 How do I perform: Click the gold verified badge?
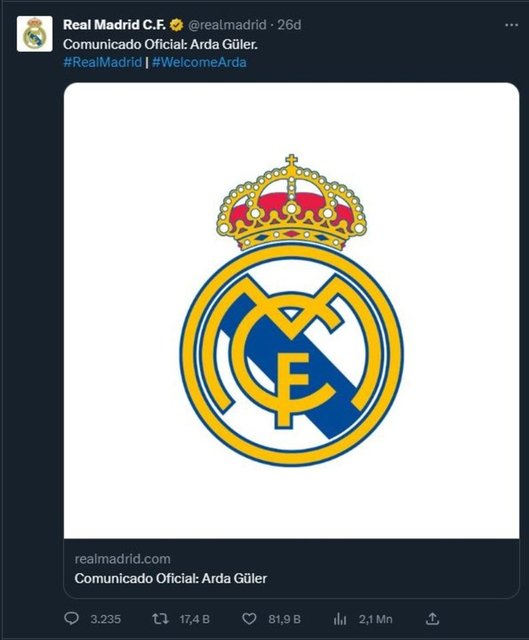pos(176,25)
